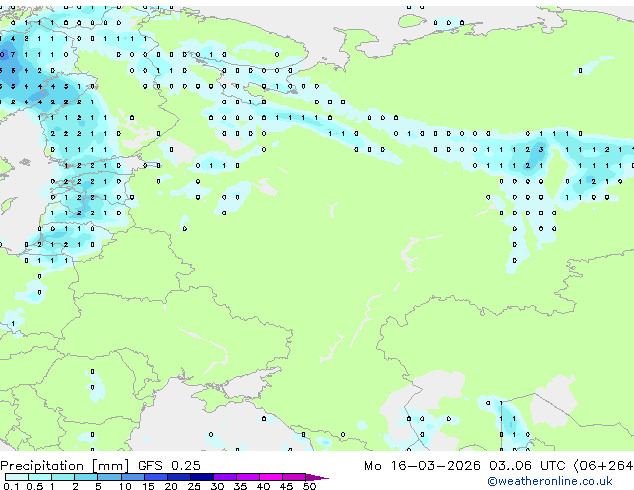Viewport: 634px width, 490px height.
Task: Click the 30–35 mm purple legend swatch
Action: [x=225, y=477]
